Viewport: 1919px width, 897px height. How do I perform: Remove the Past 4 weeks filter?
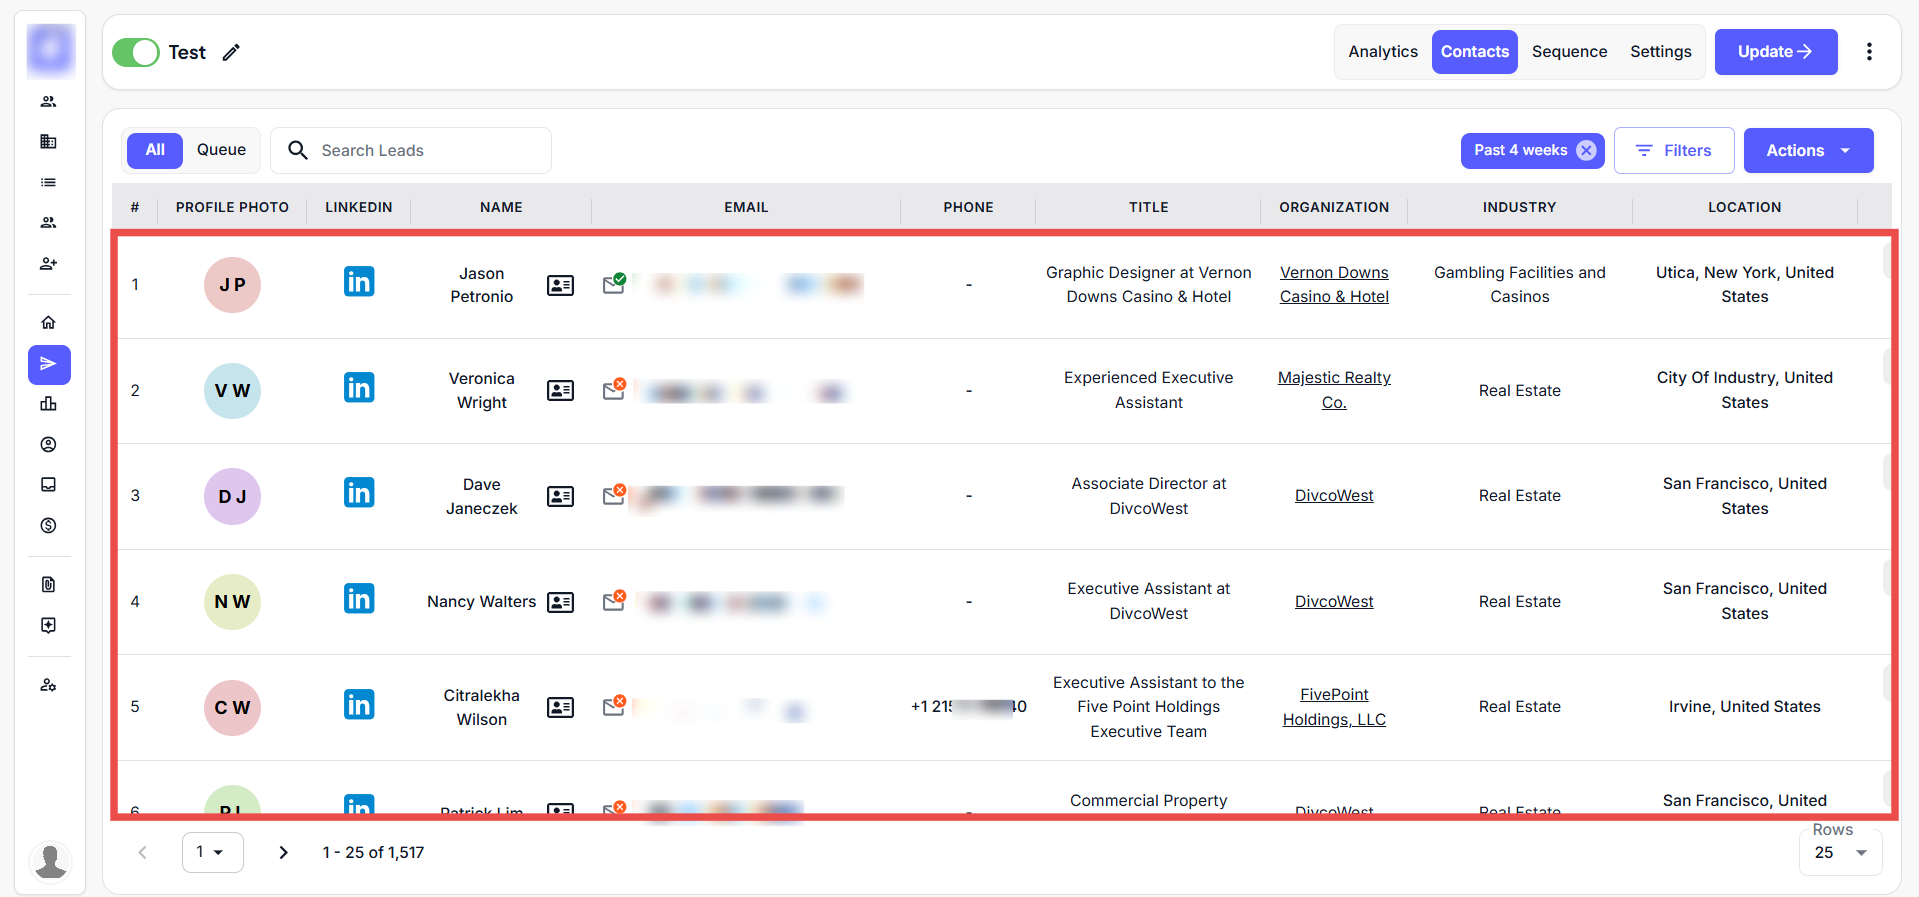tap(1586, 150)
